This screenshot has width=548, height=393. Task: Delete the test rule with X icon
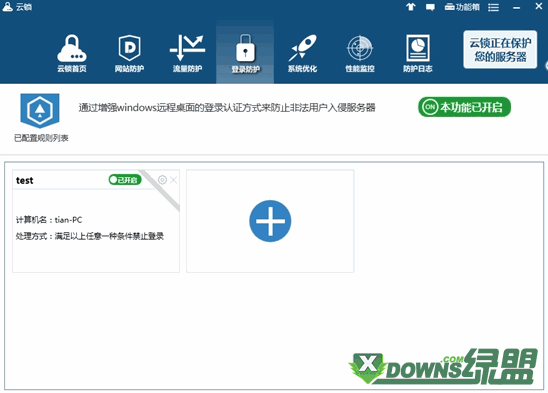[x=173, y=180]
